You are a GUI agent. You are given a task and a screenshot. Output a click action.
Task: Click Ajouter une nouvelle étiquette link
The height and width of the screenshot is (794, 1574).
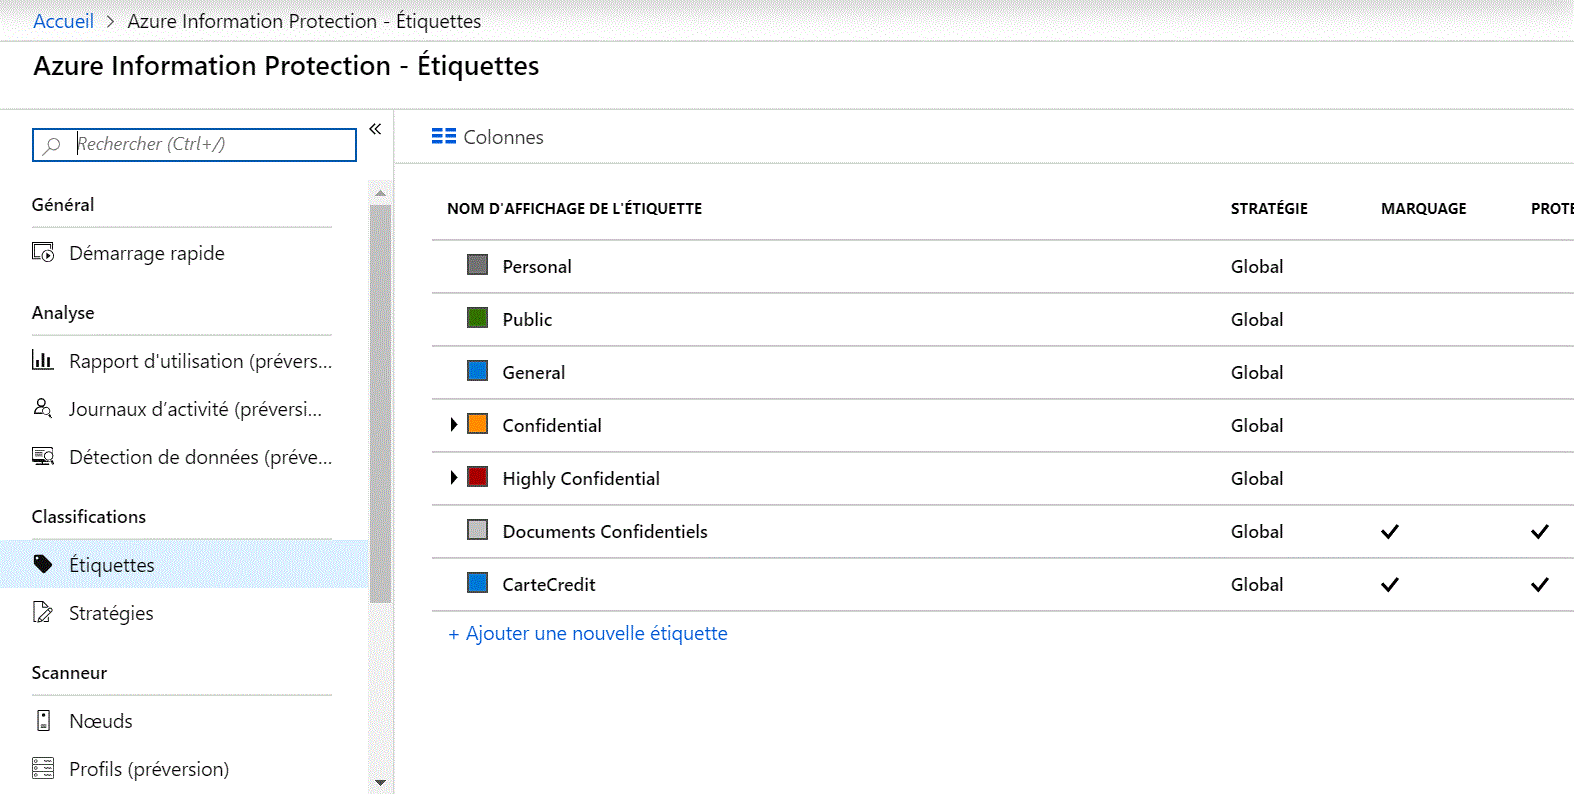pos(588,633)
